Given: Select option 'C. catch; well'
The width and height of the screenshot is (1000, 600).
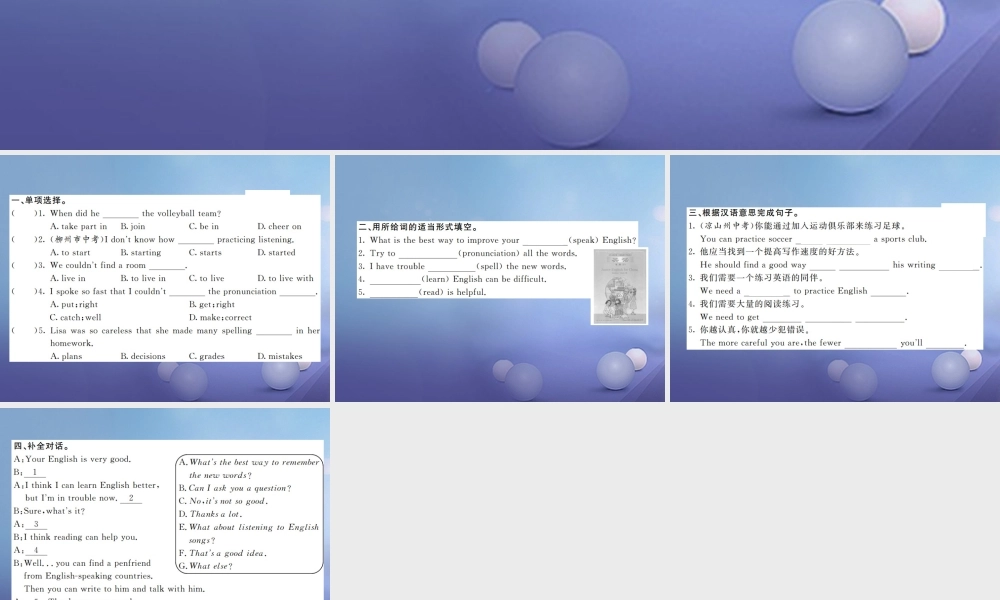Looking at the screenshot, I should coord(75,318).
